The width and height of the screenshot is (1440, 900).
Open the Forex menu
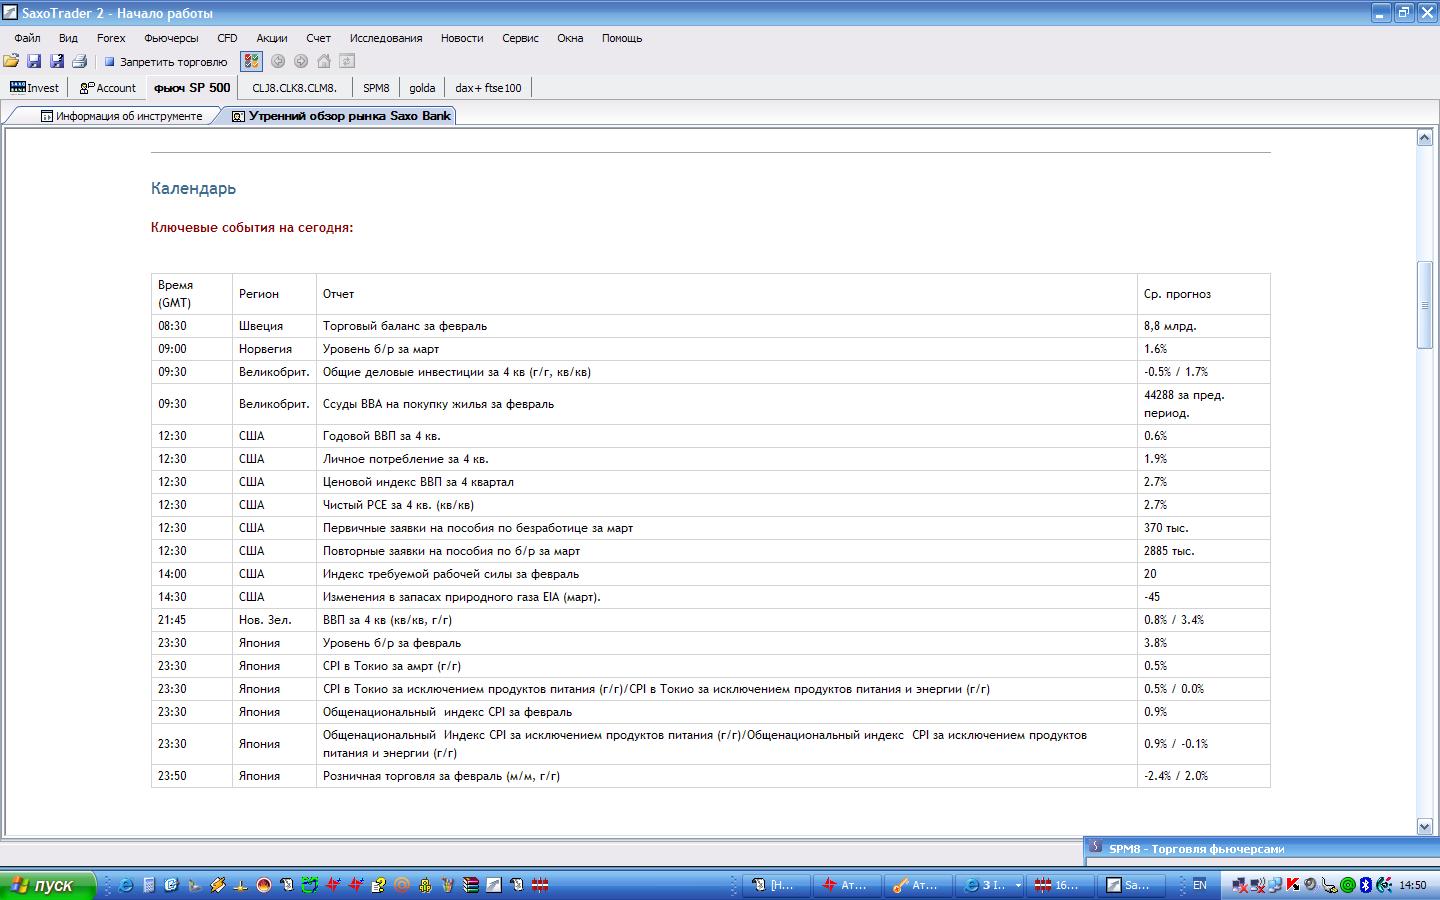[111, 38]
